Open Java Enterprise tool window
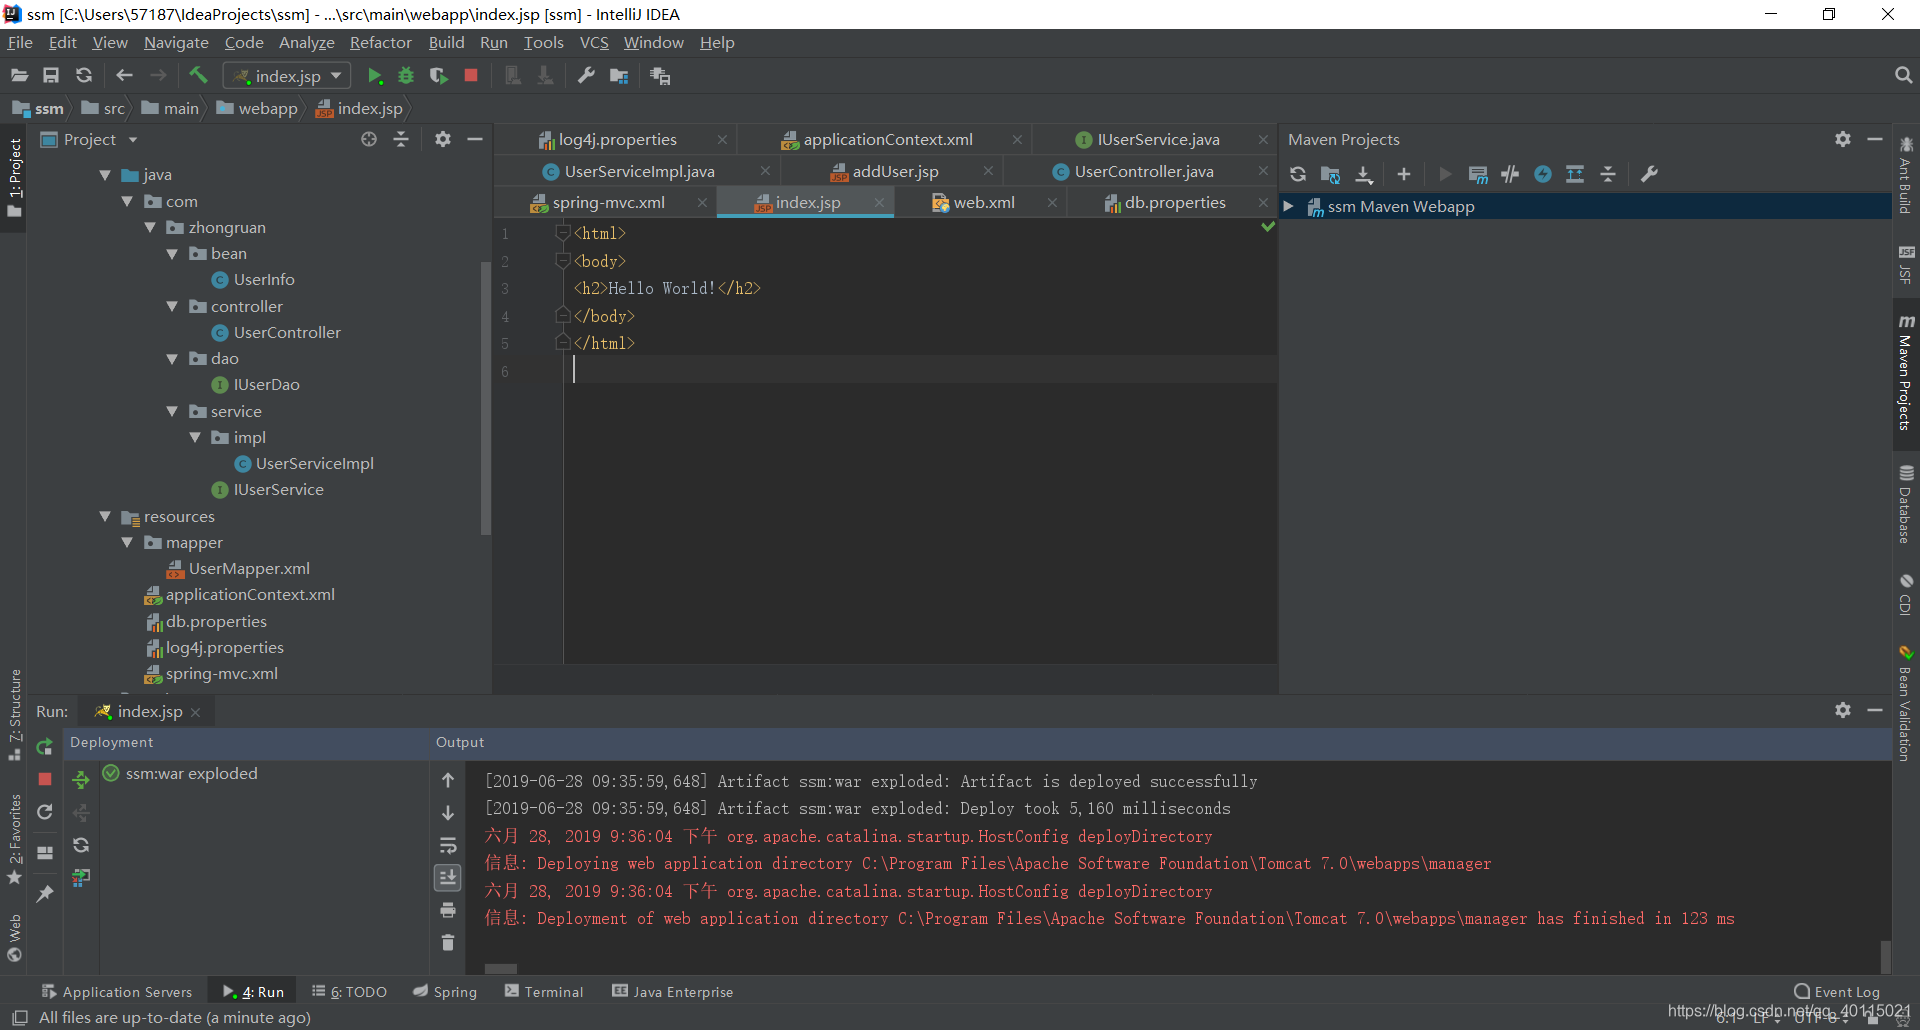This screenshot has height=1030, width=1920. pos(672,992)
